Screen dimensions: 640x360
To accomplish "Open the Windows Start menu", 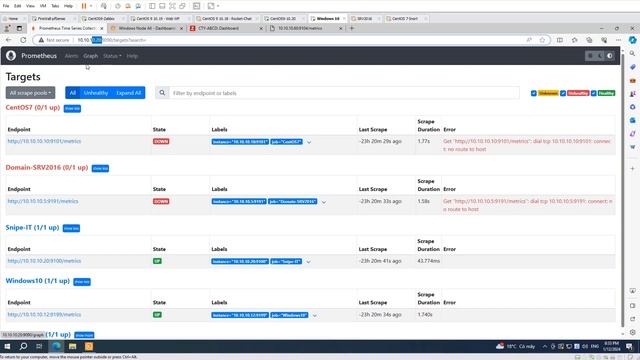I will tap(7, 346).
